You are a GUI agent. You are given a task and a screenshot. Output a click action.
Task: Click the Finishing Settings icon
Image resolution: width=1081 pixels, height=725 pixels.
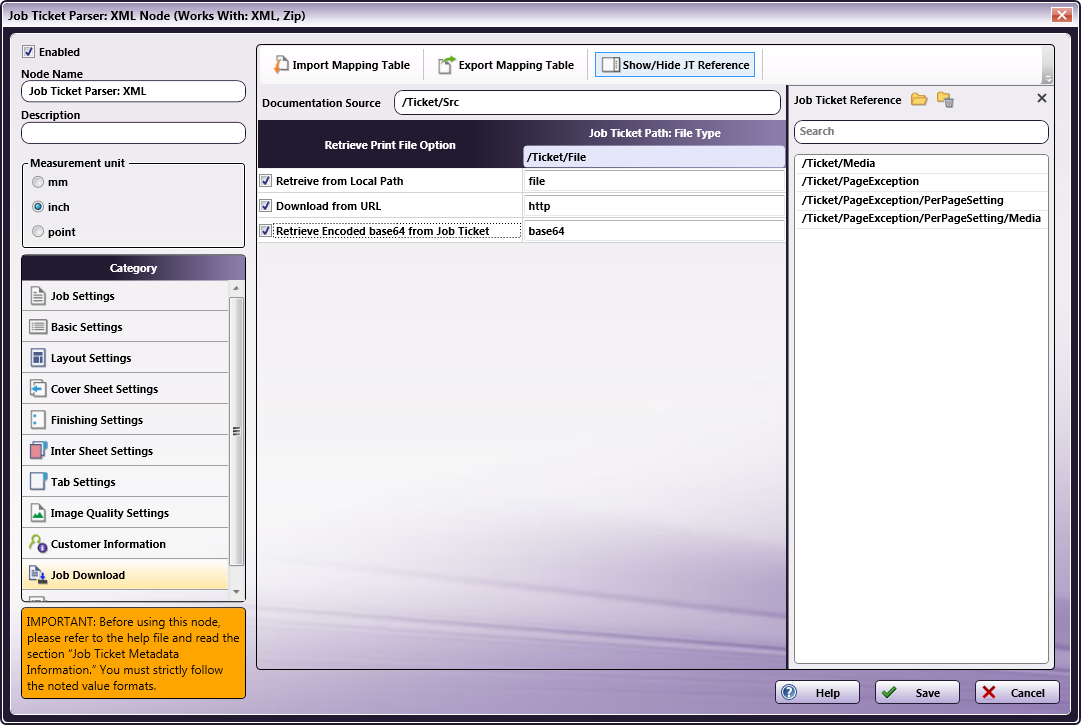pos(38,420)
